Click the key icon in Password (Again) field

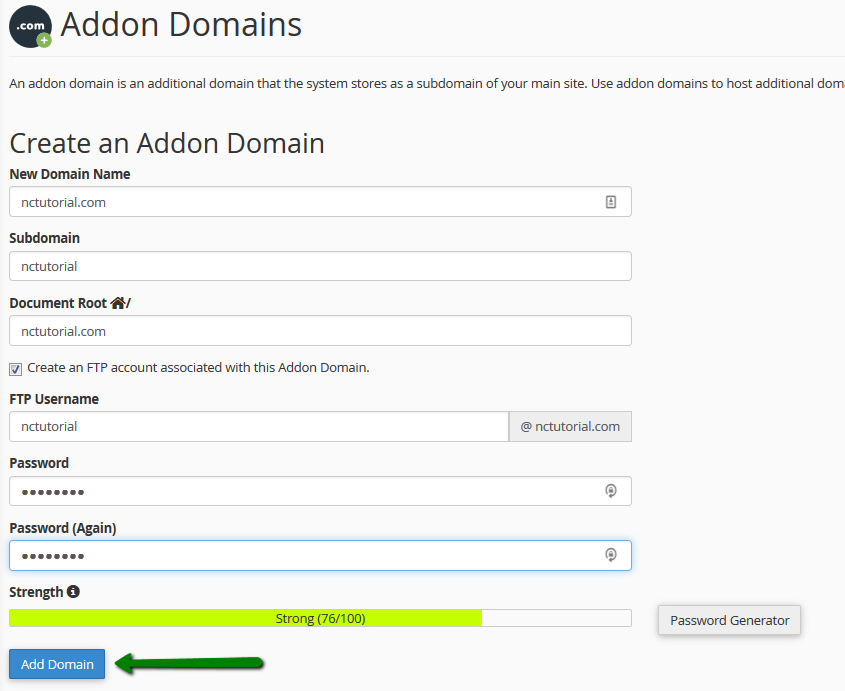click(611, 555)
